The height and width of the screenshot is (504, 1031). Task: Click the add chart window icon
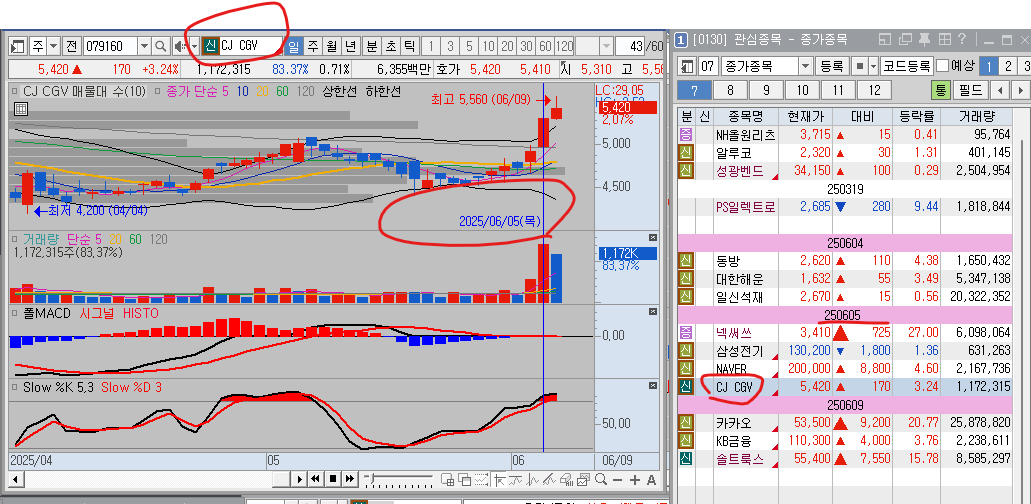click(448, 480)
